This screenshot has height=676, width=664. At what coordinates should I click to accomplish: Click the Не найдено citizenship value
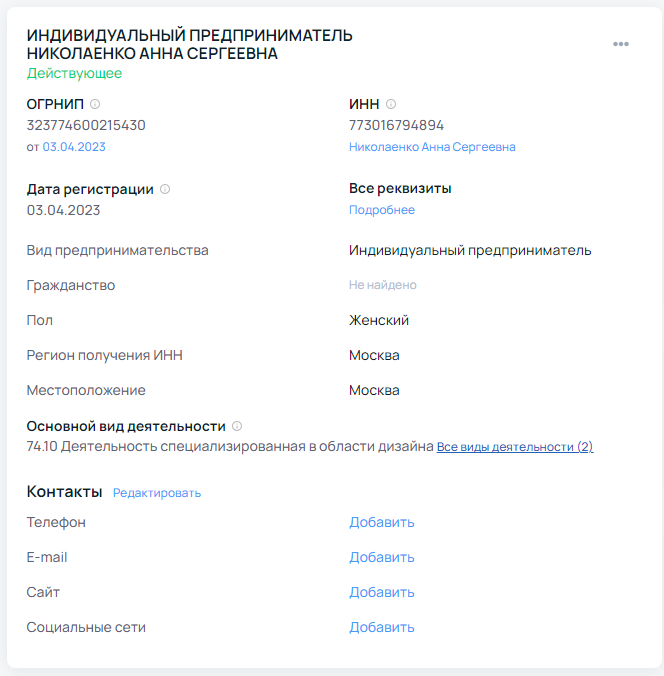(382, 285)
